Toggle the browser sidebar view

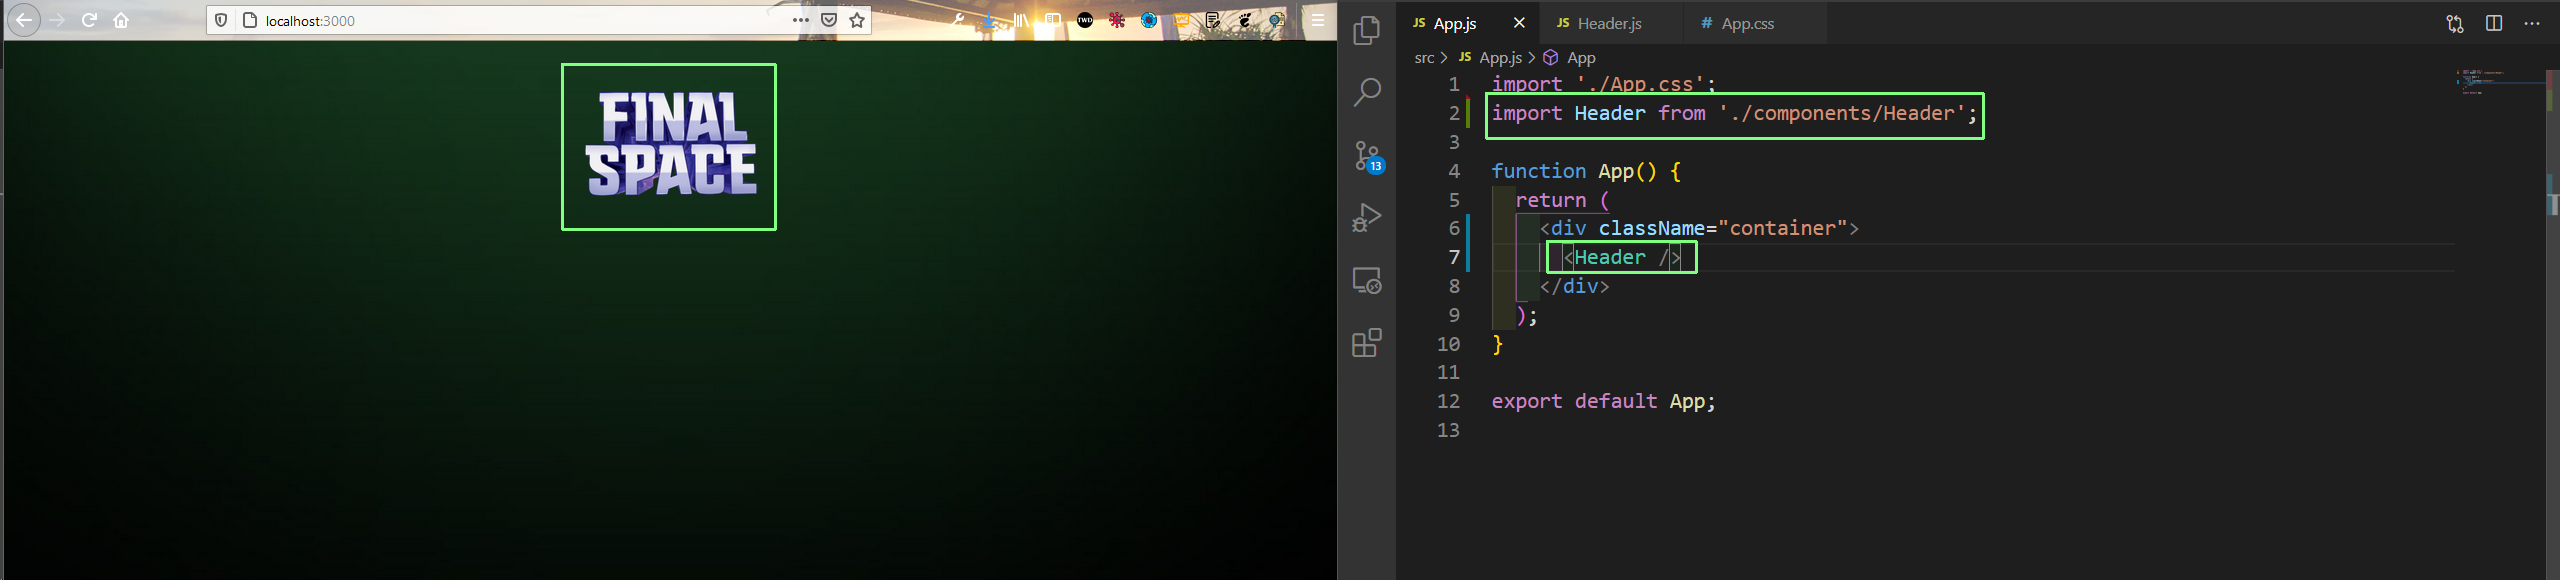(1053, 20)
